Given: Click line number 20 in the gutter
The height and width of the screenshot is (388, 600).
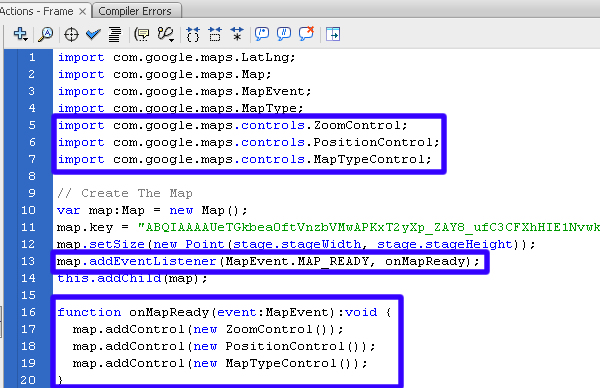Looking at the screenshot, I should 28,380.
